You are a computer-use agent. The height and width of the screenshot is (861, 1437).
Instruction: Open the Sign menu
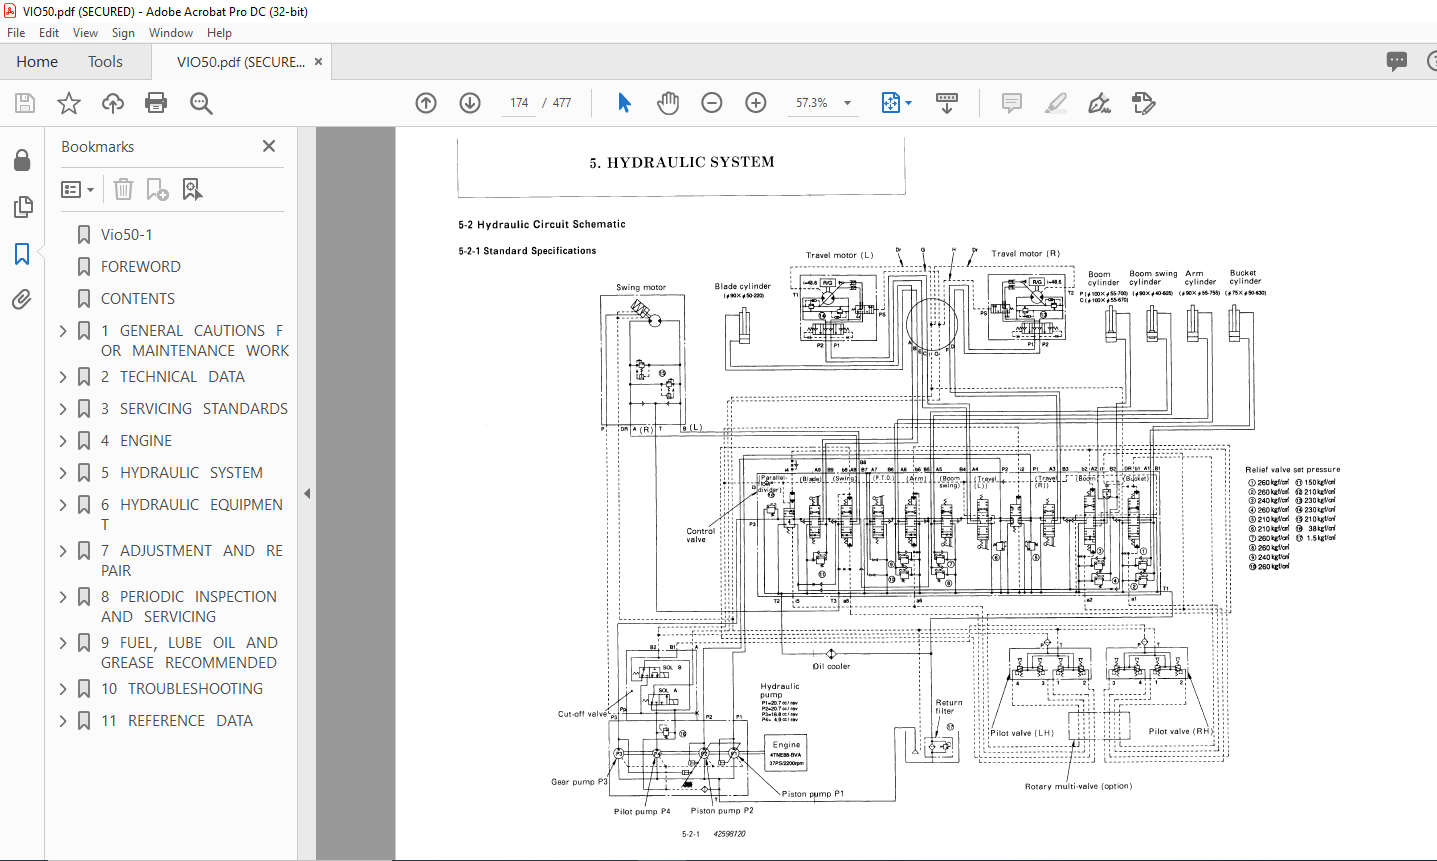pyautogui.click(x=123, y=32)
